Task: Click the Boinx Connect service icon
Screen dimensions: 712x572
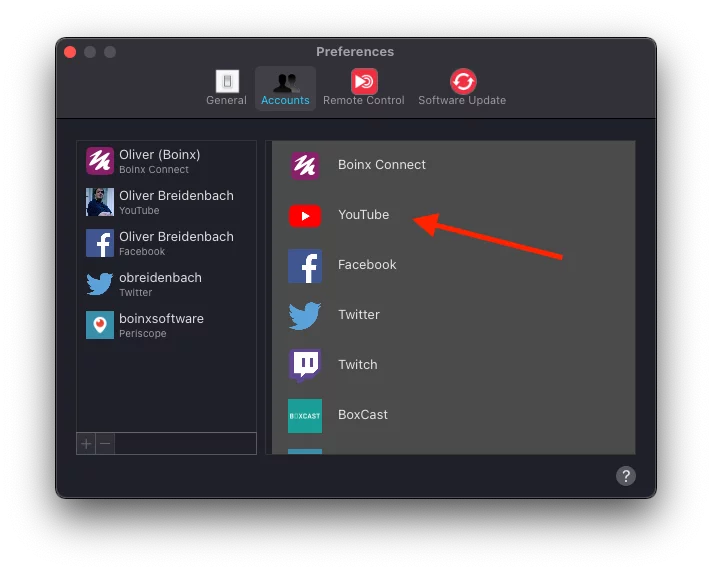Action: tap(305, 166)
